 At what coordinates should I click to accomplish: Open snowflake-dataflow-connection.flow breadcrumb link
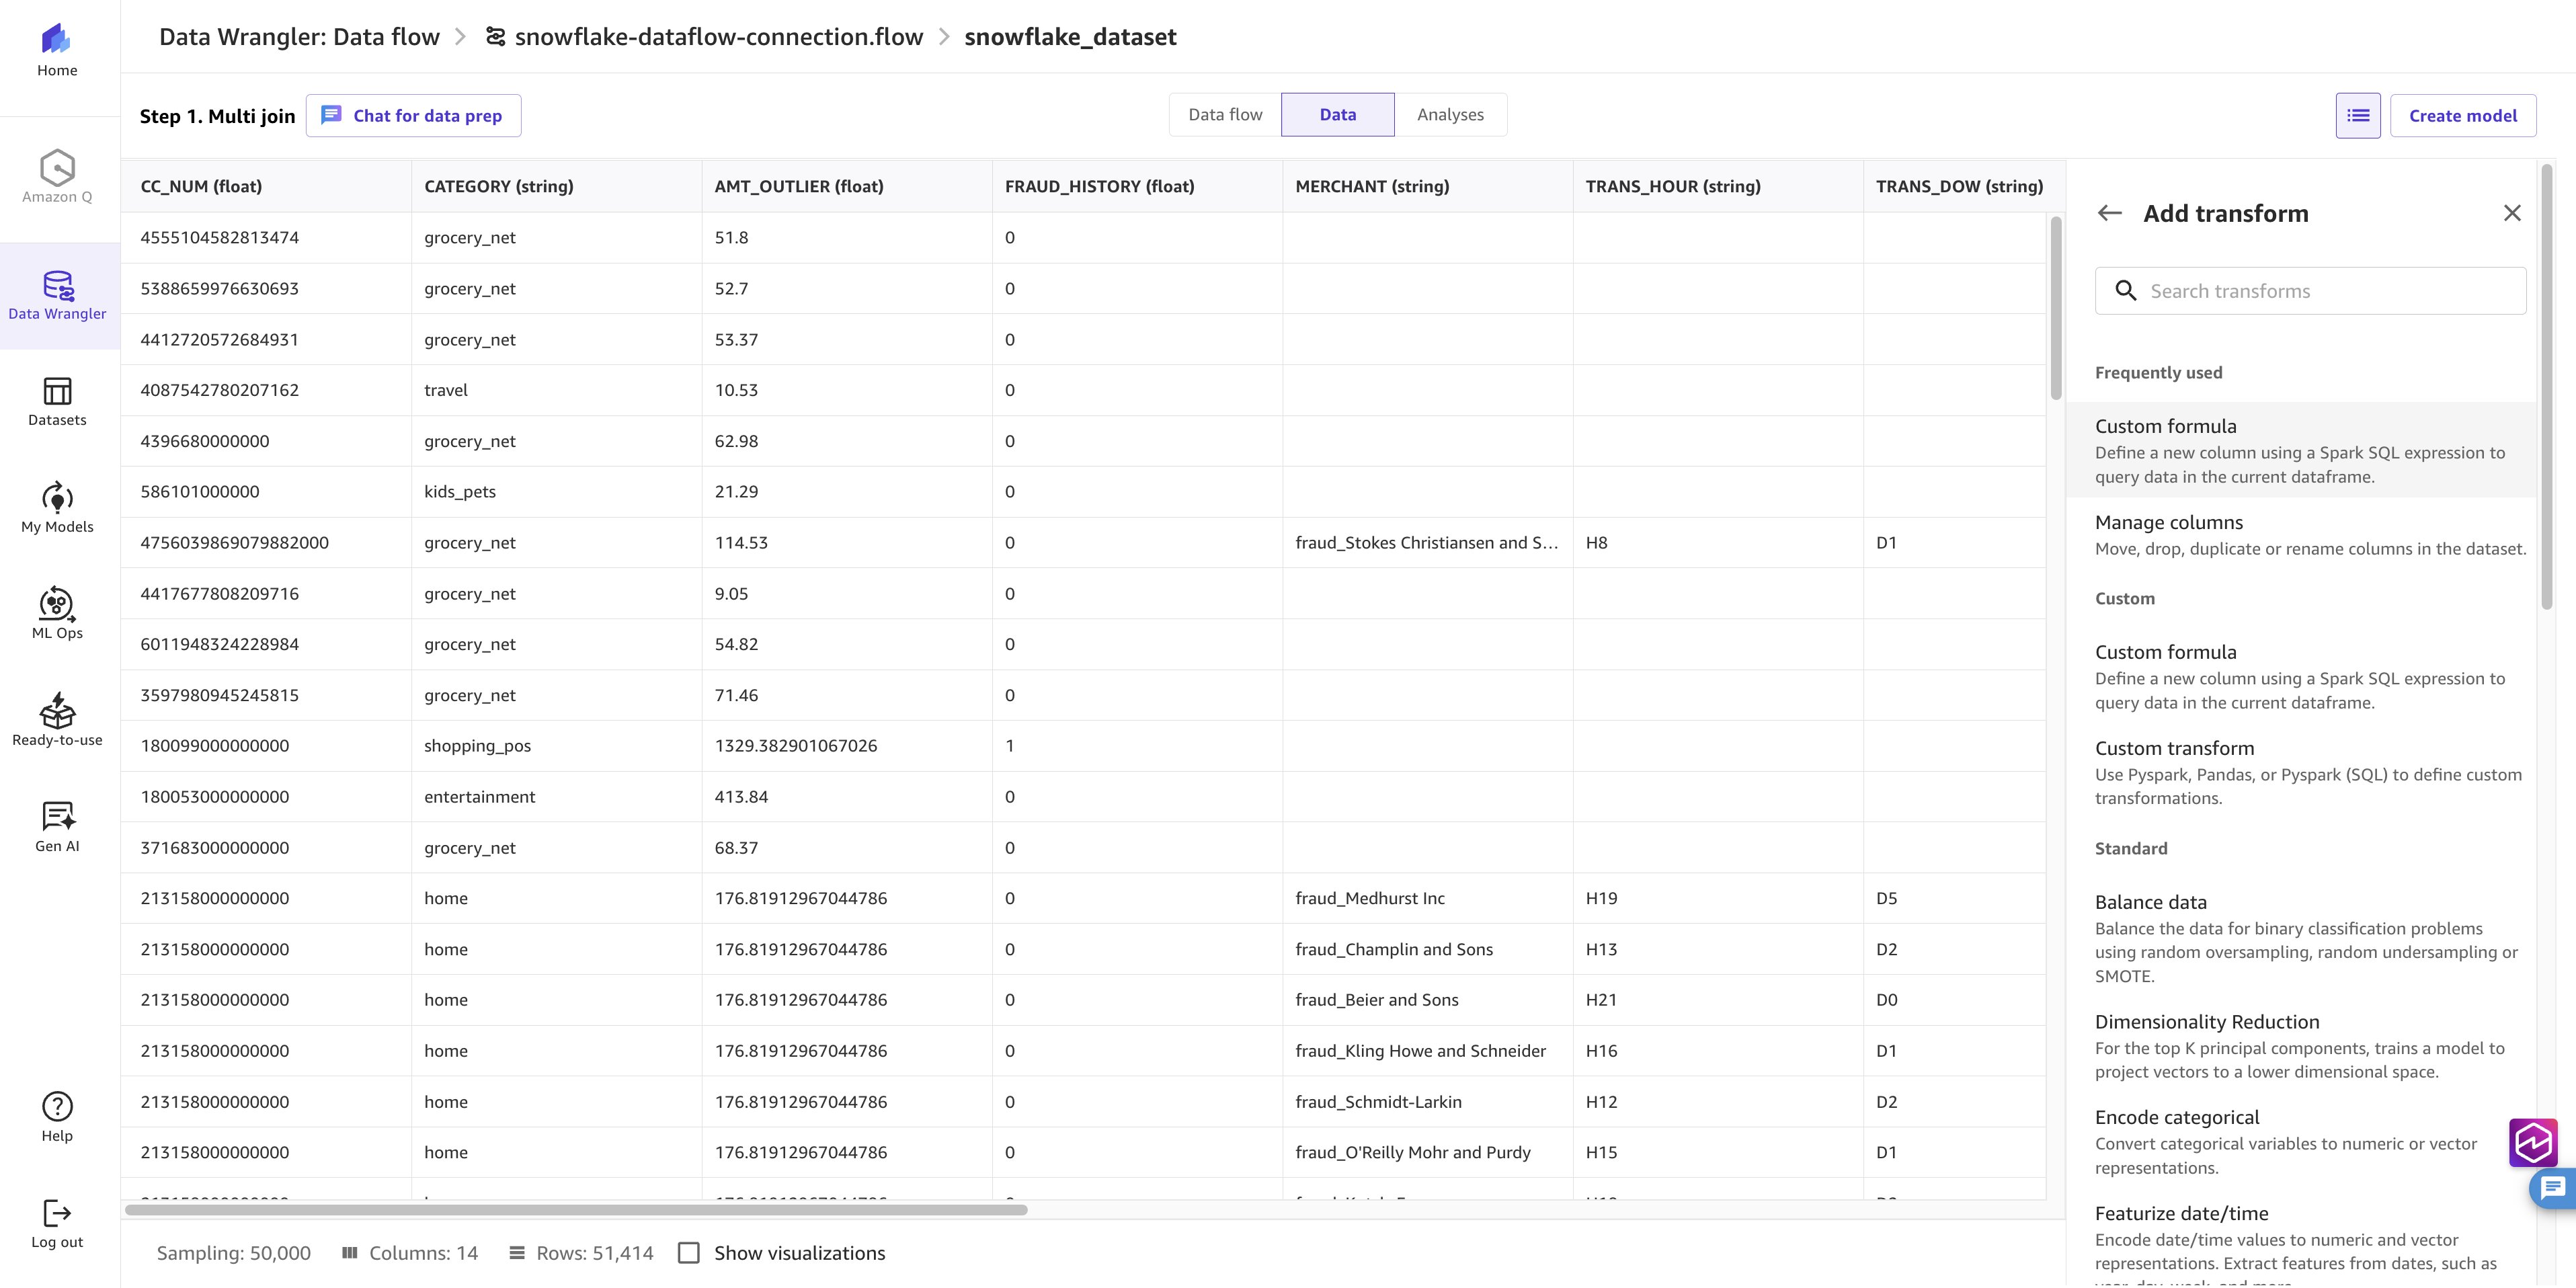tap(718, 37)
